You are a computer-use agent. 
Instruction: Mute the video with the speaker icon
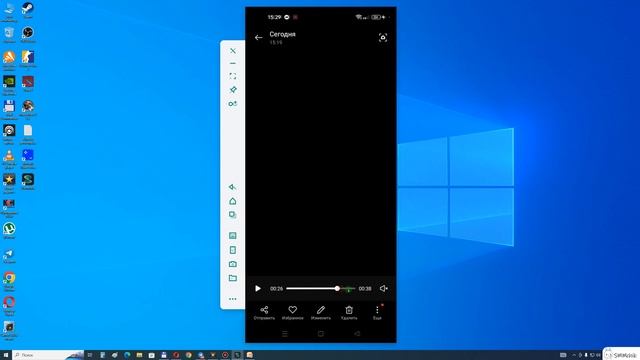pos(384,289)
